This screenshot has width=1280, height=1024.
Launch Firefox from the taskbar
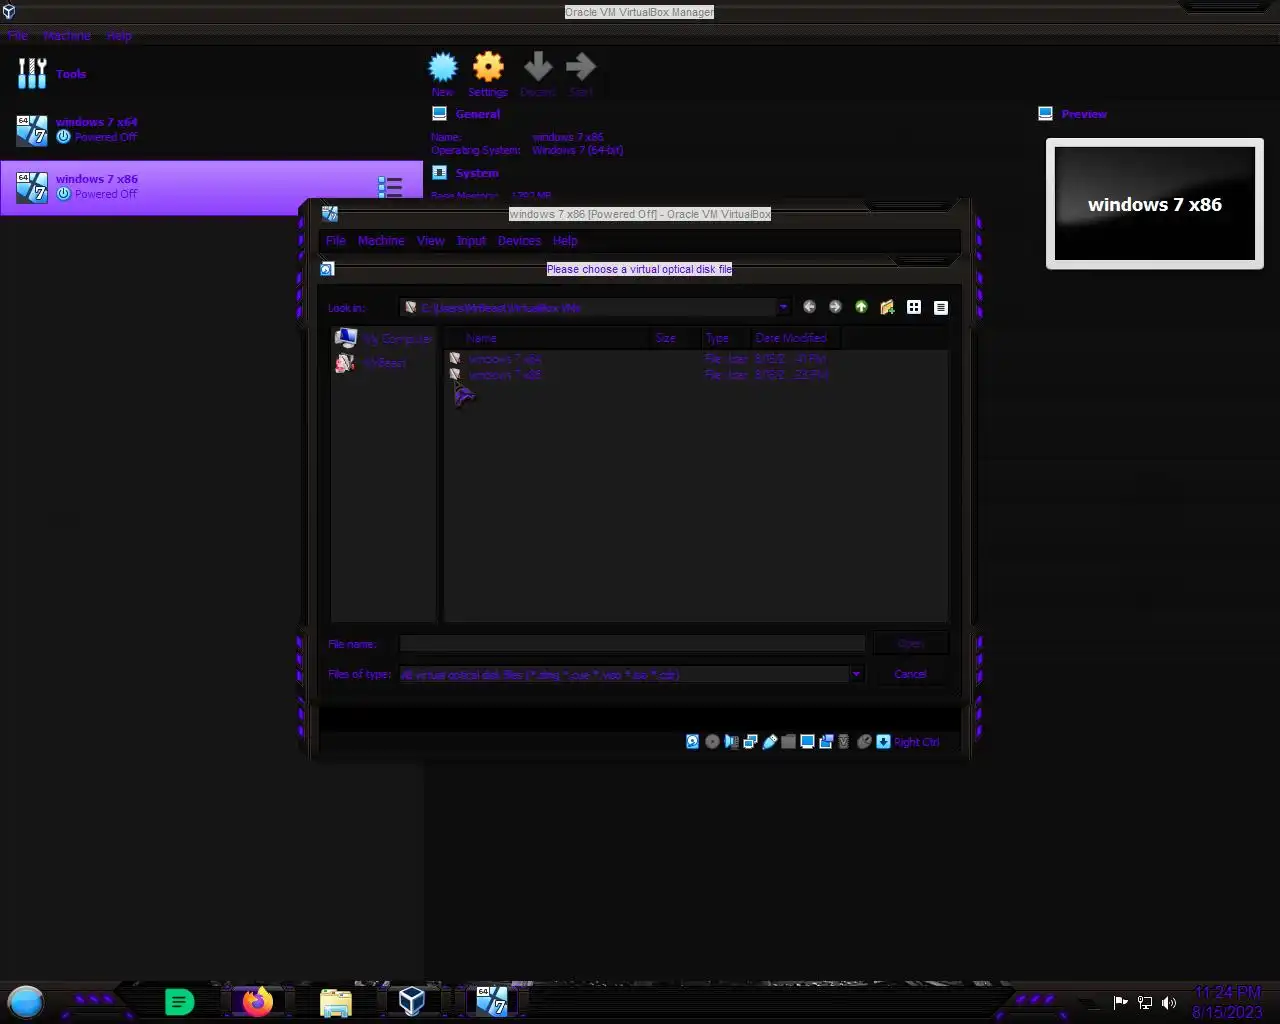point(257,1001)
